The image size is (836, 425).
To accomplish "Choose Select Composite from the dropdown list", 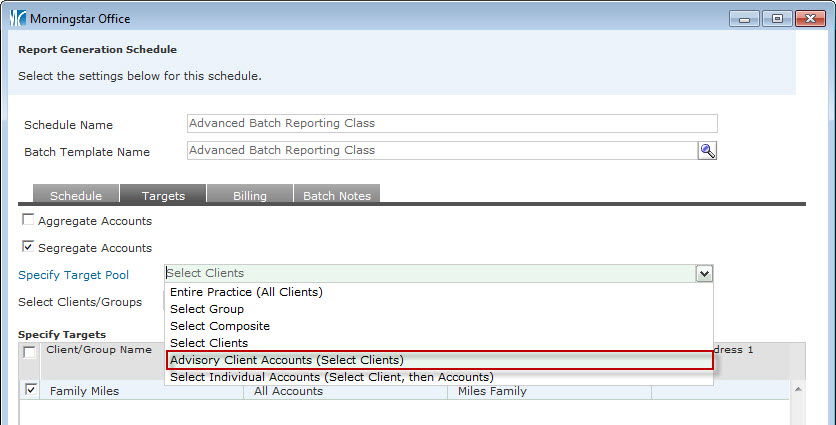I will click(x=220, y=326).
